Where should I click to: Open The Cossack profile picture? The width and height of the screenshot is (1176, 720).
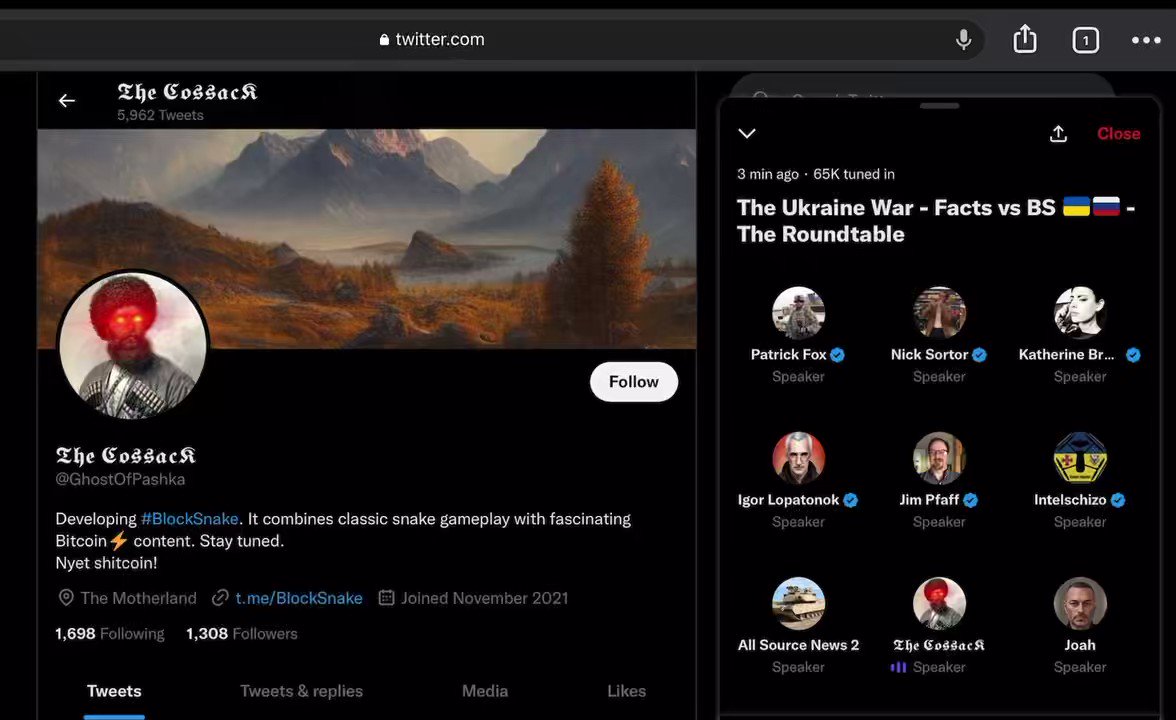pyautogui.click(x=133, y=344)
